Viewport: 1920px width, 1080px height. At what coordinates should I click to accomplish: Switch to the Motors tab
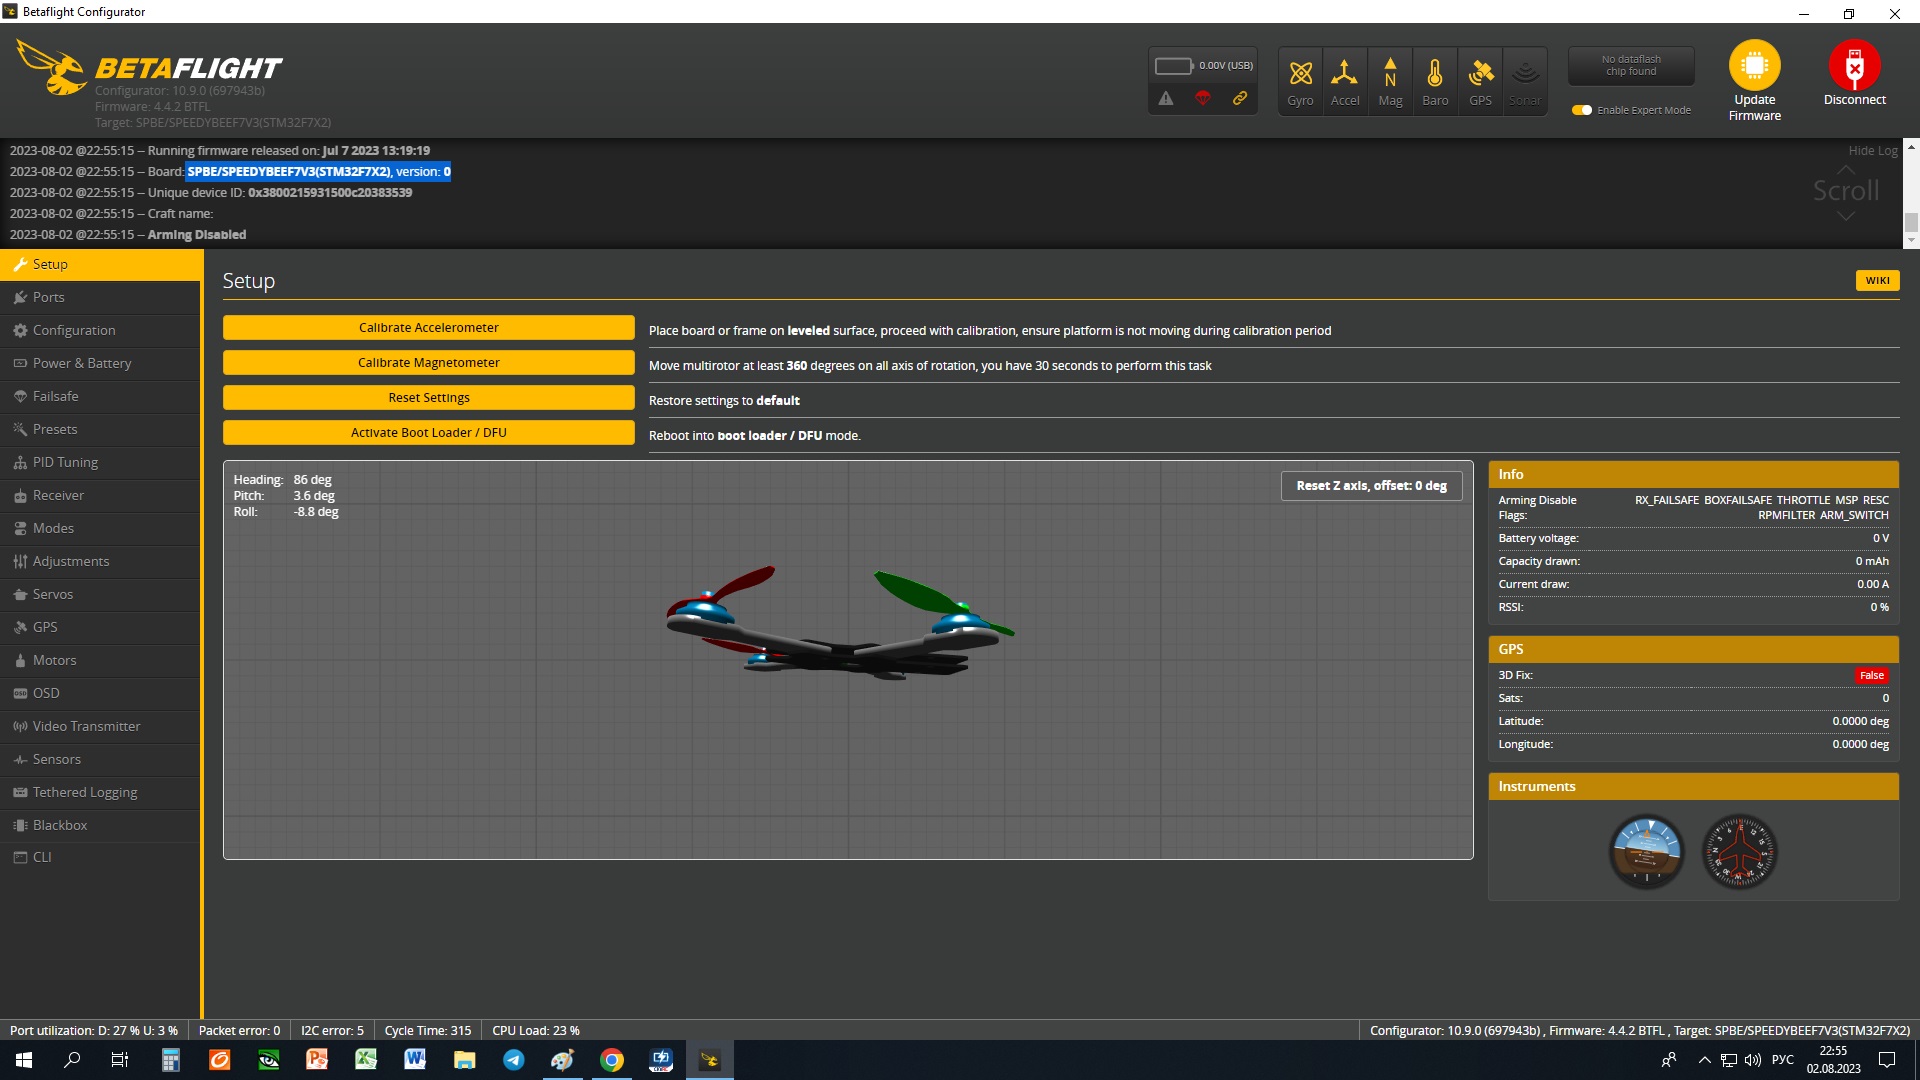[54, 660]
